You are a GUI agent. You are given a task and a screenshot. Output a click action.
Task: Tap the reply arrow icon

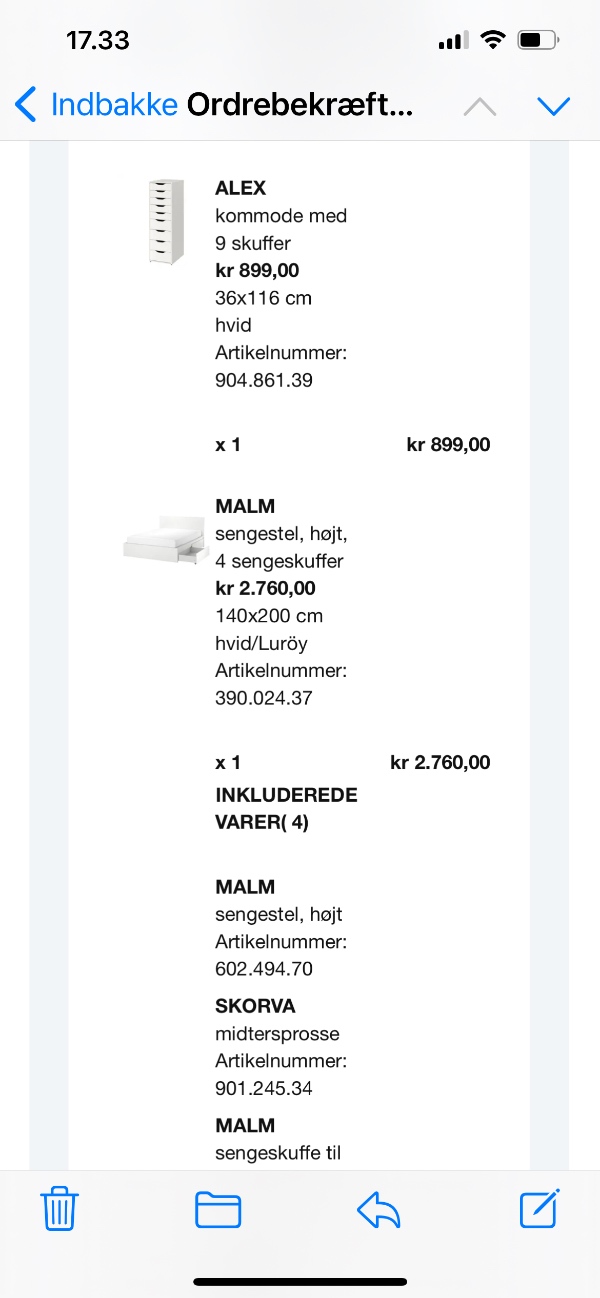[378, 1210]
